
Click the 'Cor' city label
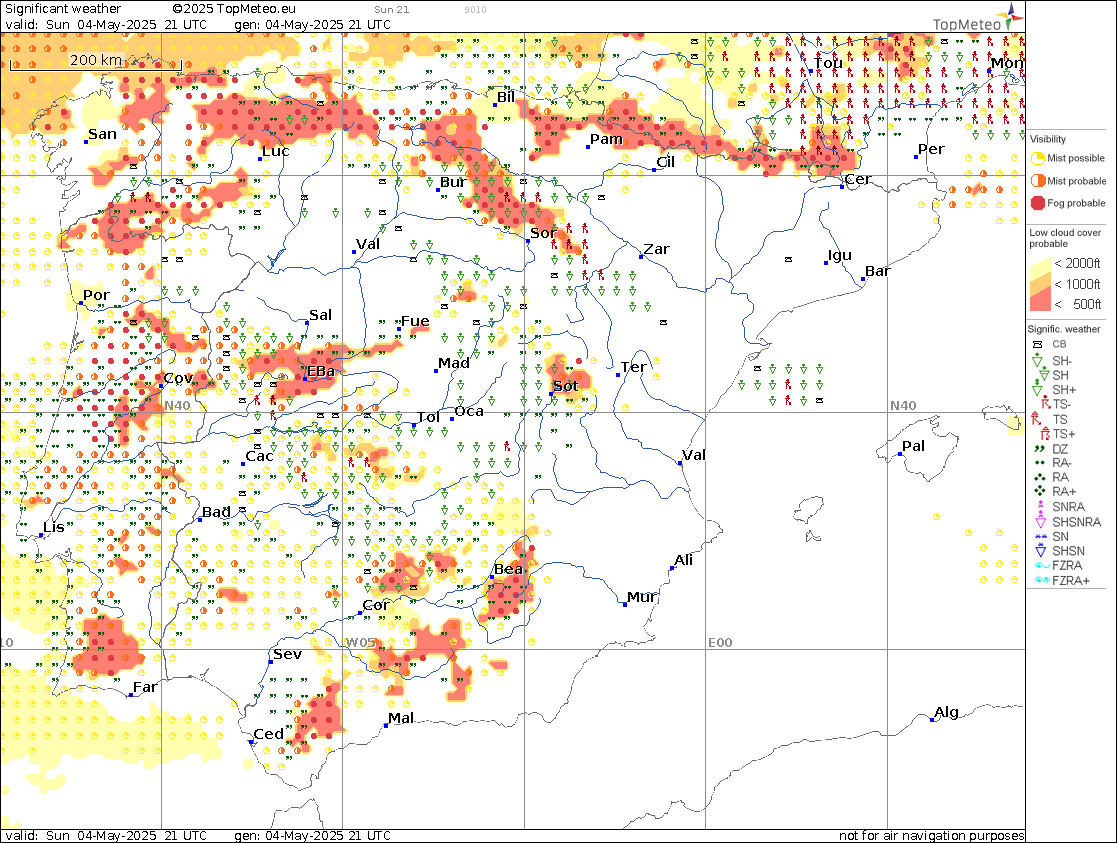point(375,605)
